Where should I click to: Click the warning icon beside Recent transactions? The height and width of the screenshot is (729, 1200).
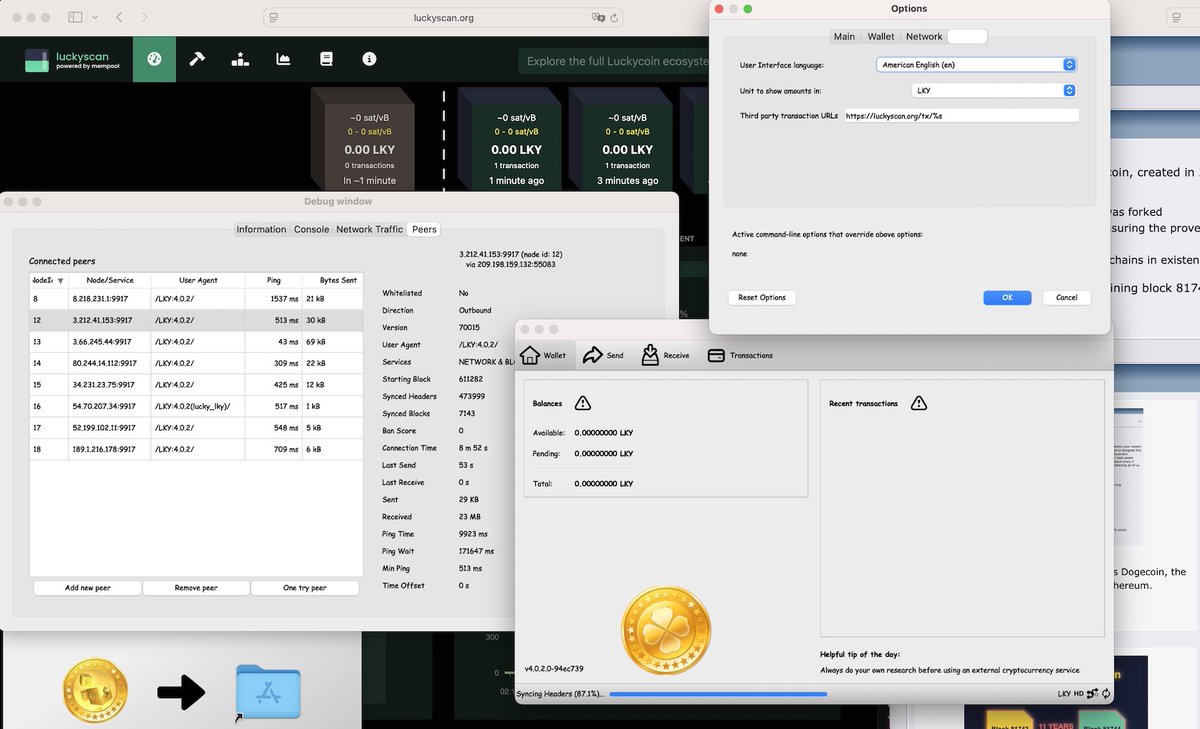point(919,403)
